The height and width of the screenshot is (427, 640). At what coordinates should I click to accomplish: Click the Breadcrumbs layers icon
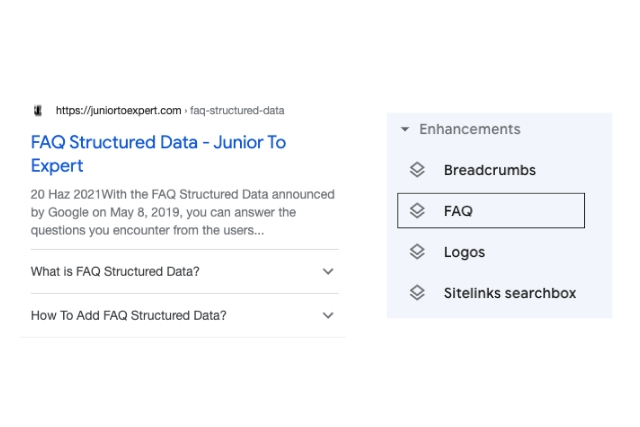tap(418, 170)
